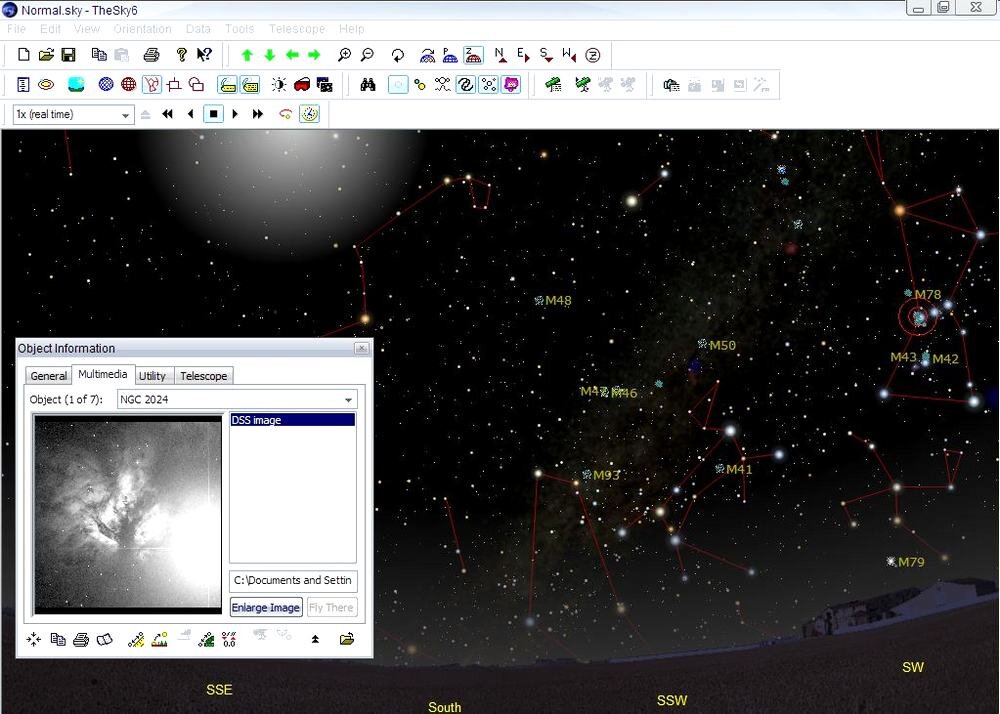The image size is (1000, 714).
Task: Click the Enlarge Image button
Action: click(x=265, y=608)
